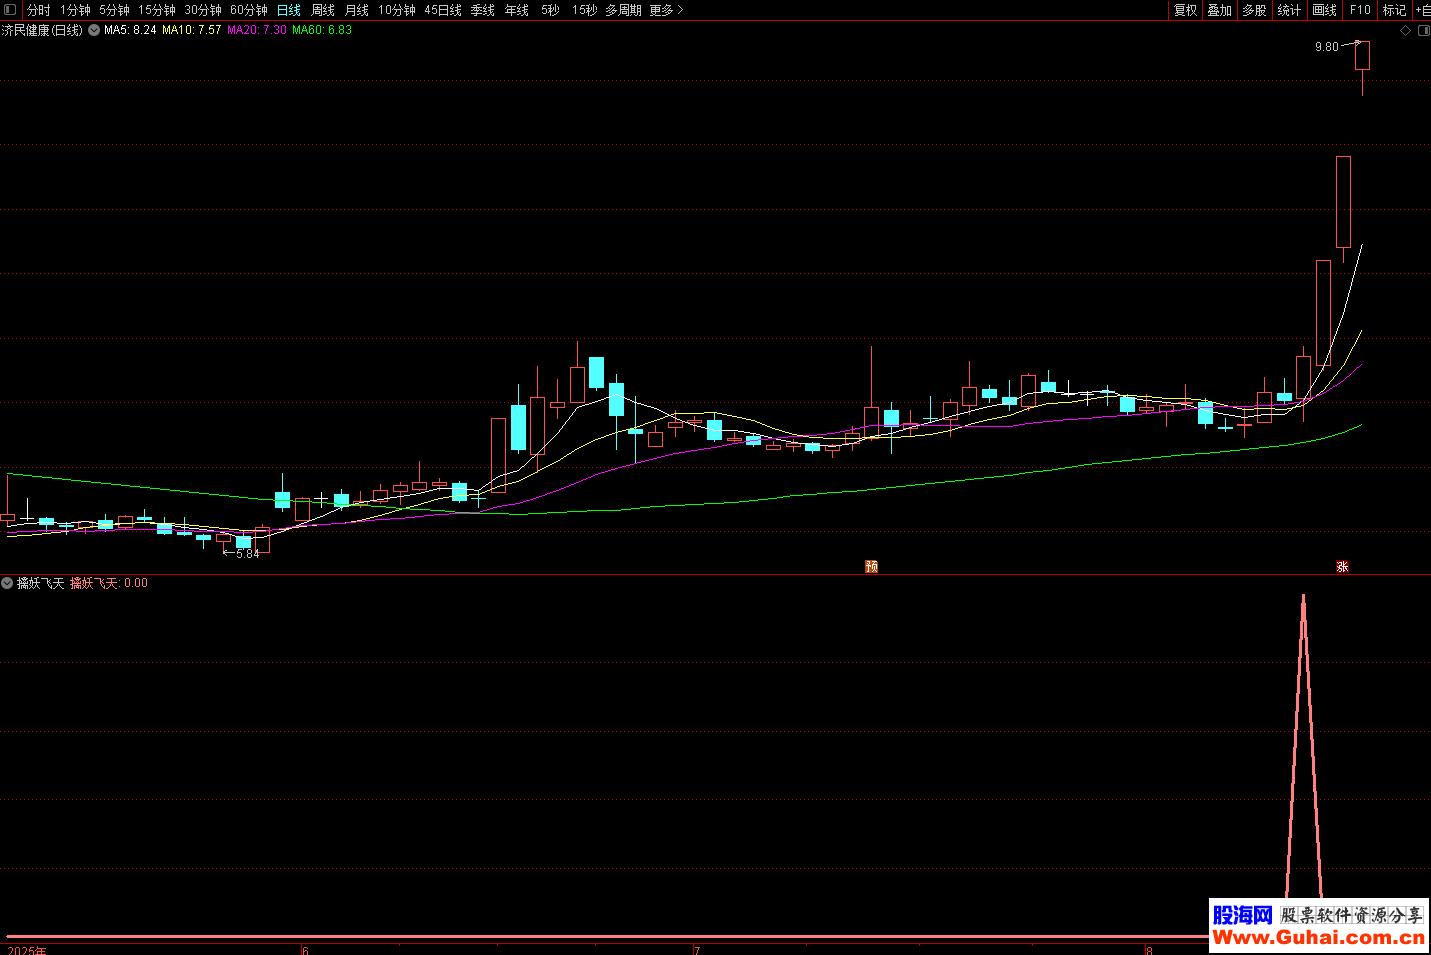Expand the main chart indicator dropdown arrow
1431x955 pixels.
[x=94, y=30]
